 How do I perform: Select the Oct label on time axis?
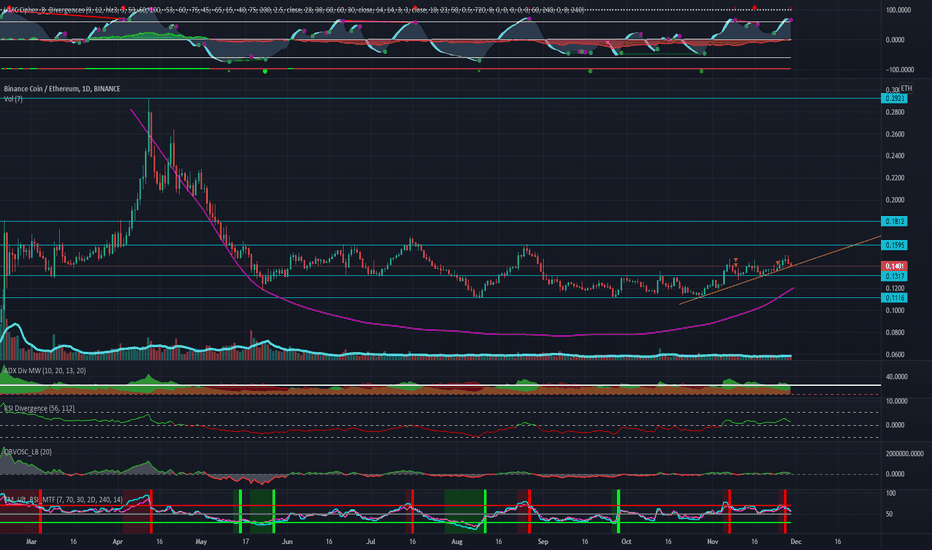[626, 542]
